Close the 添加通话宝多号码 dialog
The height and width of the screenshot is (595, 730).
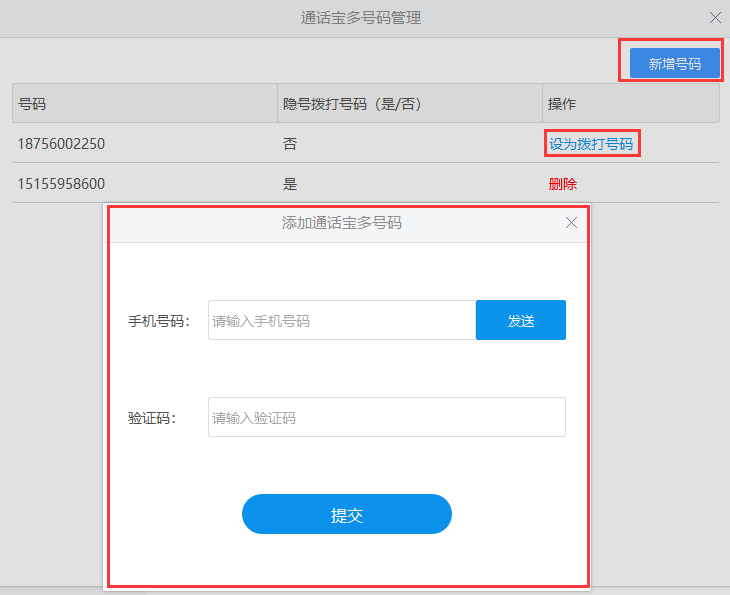pos(571,223)
